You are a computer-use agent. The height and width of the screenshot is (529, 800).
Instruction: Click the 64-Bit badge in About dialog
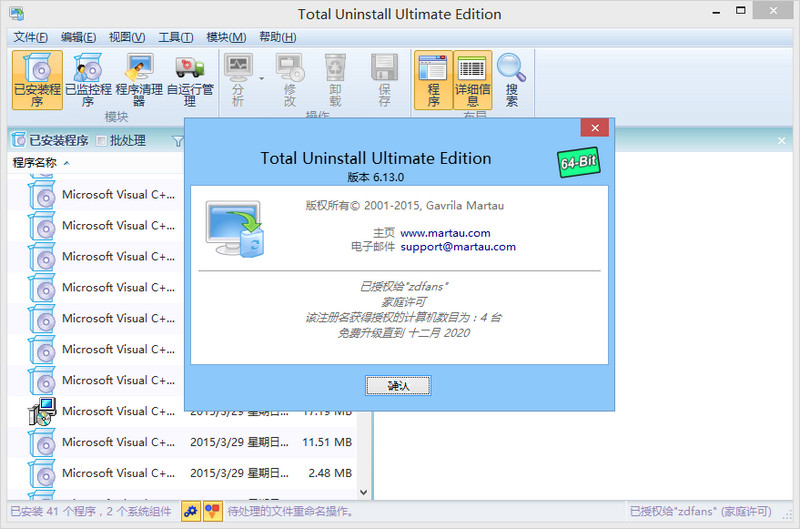[x=578, y=163]
